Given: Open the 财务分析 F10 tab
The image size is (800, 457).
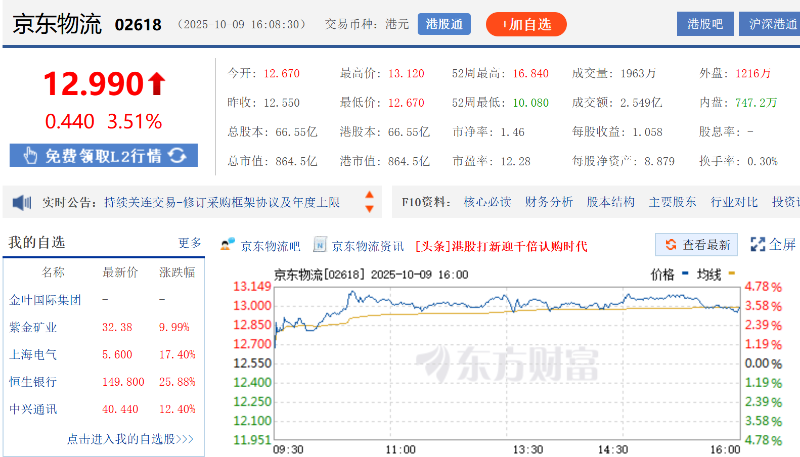Looking at the screenshot, I should tap(549, 202).
